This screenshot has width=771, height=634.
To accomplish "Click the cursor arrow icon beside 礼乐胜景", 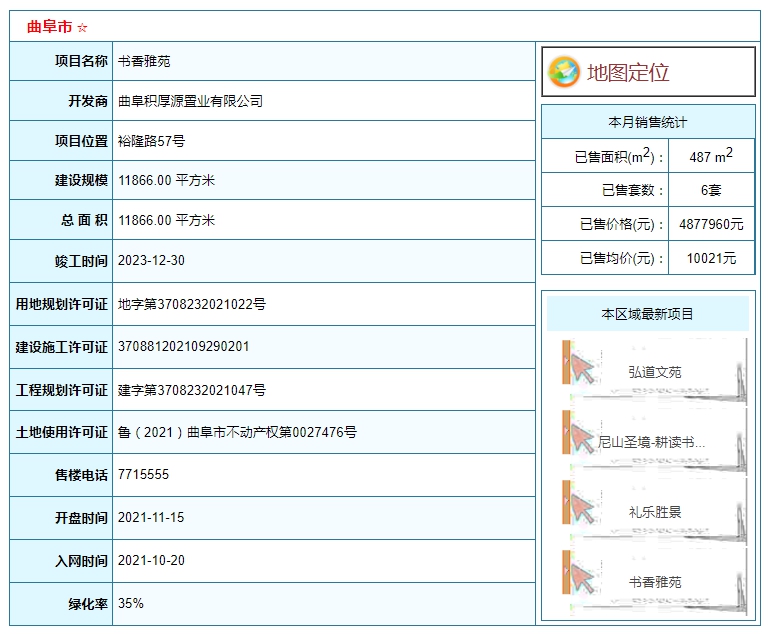I will point(583,510).
